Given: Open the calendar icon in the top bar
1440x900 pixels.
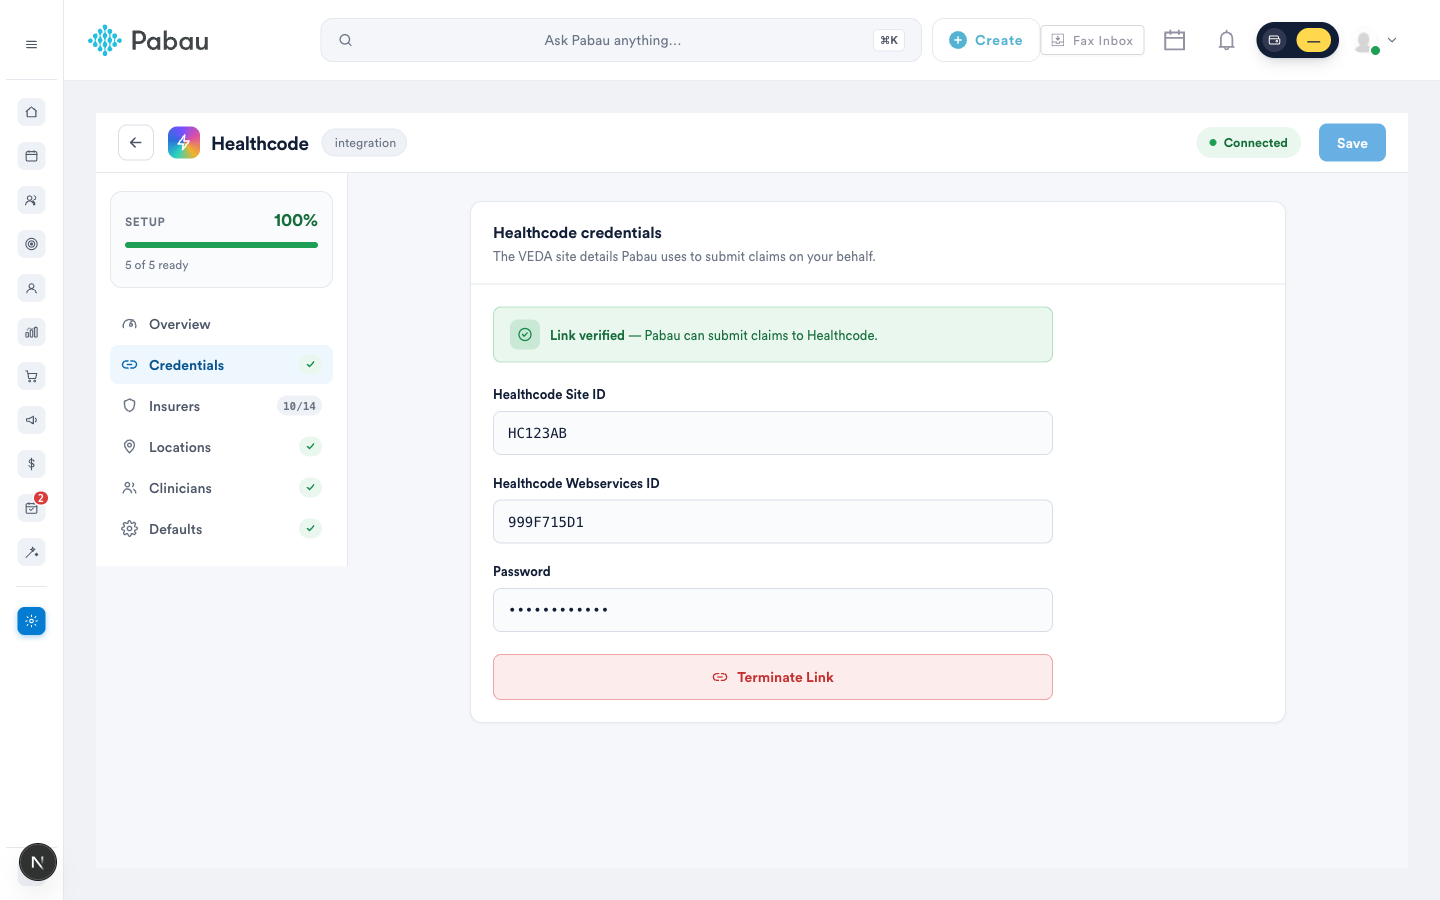Looking at the screenshot, I should click(x=1174, y=40).
